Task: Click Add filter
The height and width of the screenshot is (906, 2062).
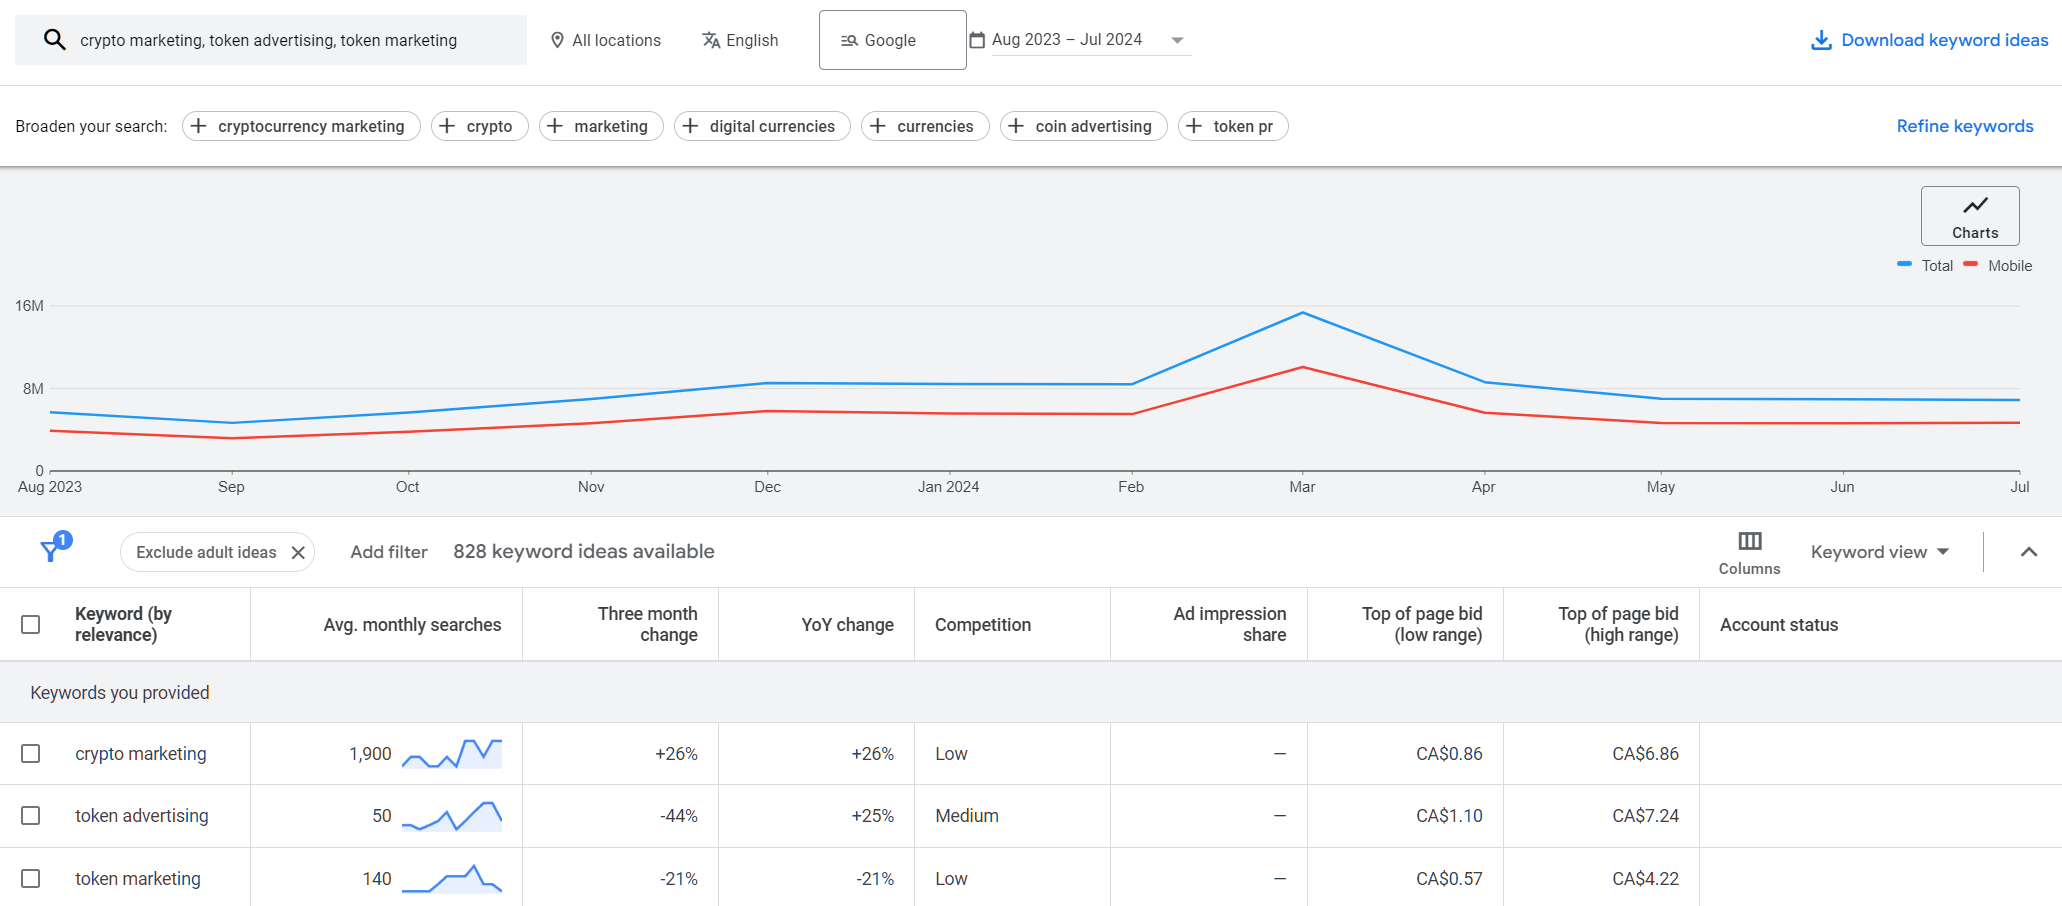Action: pos(388,551)
